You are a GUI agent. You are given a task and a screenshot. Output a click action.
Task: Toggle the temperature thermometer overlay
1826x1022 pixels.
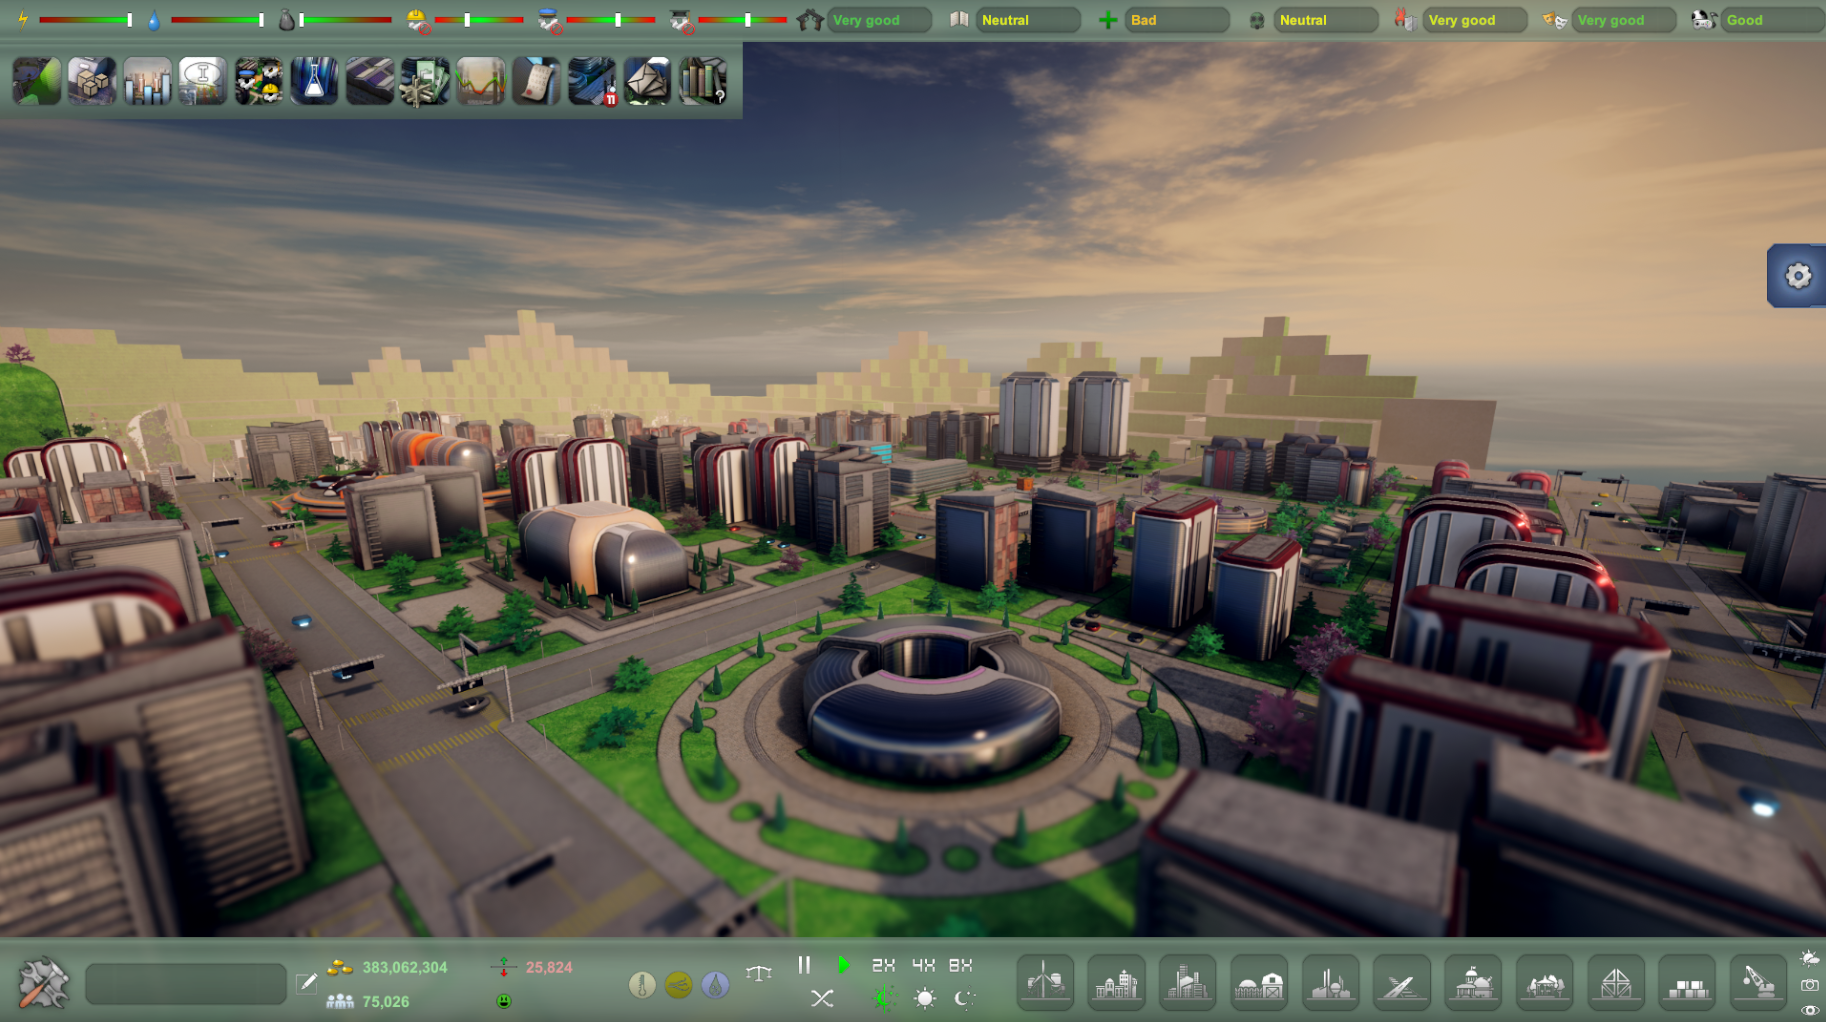pyautogui.click(x=642, y=985)
